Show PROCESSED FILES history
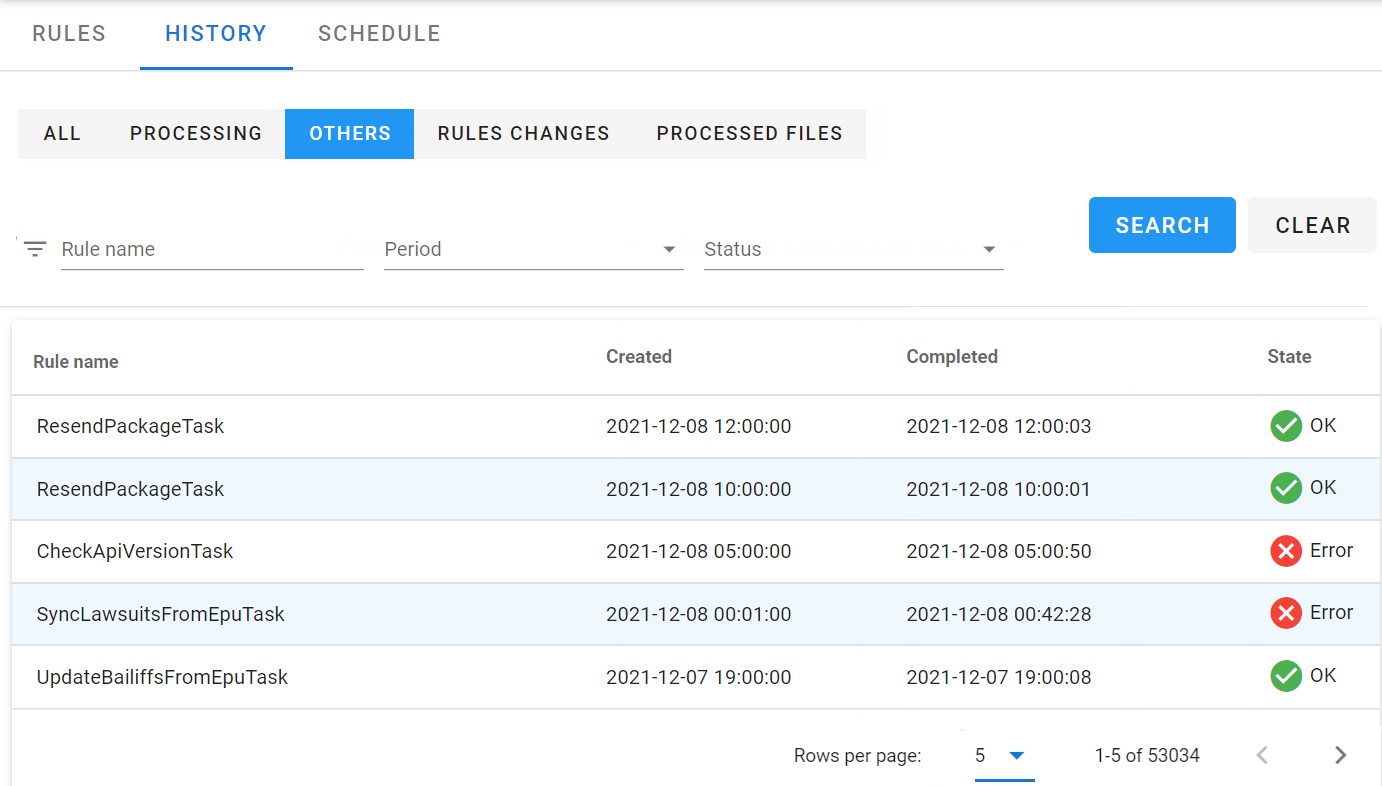This screenshot has height=786, width=1382. [749, 133]
